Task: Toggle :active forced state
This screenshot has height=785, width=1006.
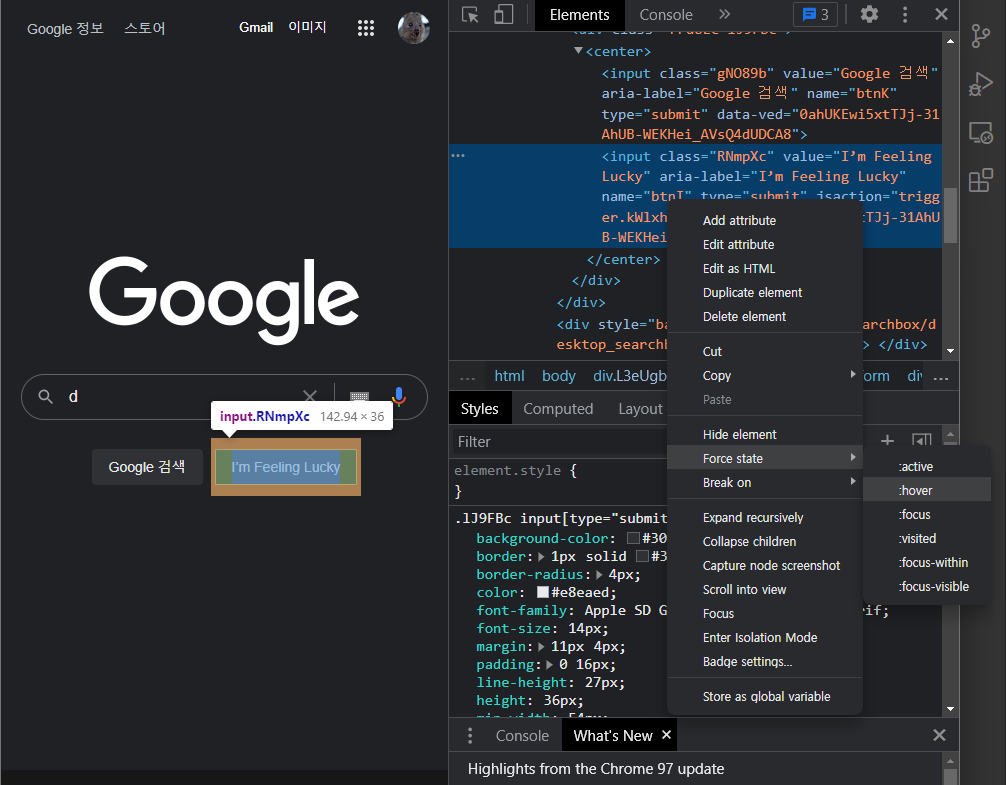Action: tap(927, 466)
